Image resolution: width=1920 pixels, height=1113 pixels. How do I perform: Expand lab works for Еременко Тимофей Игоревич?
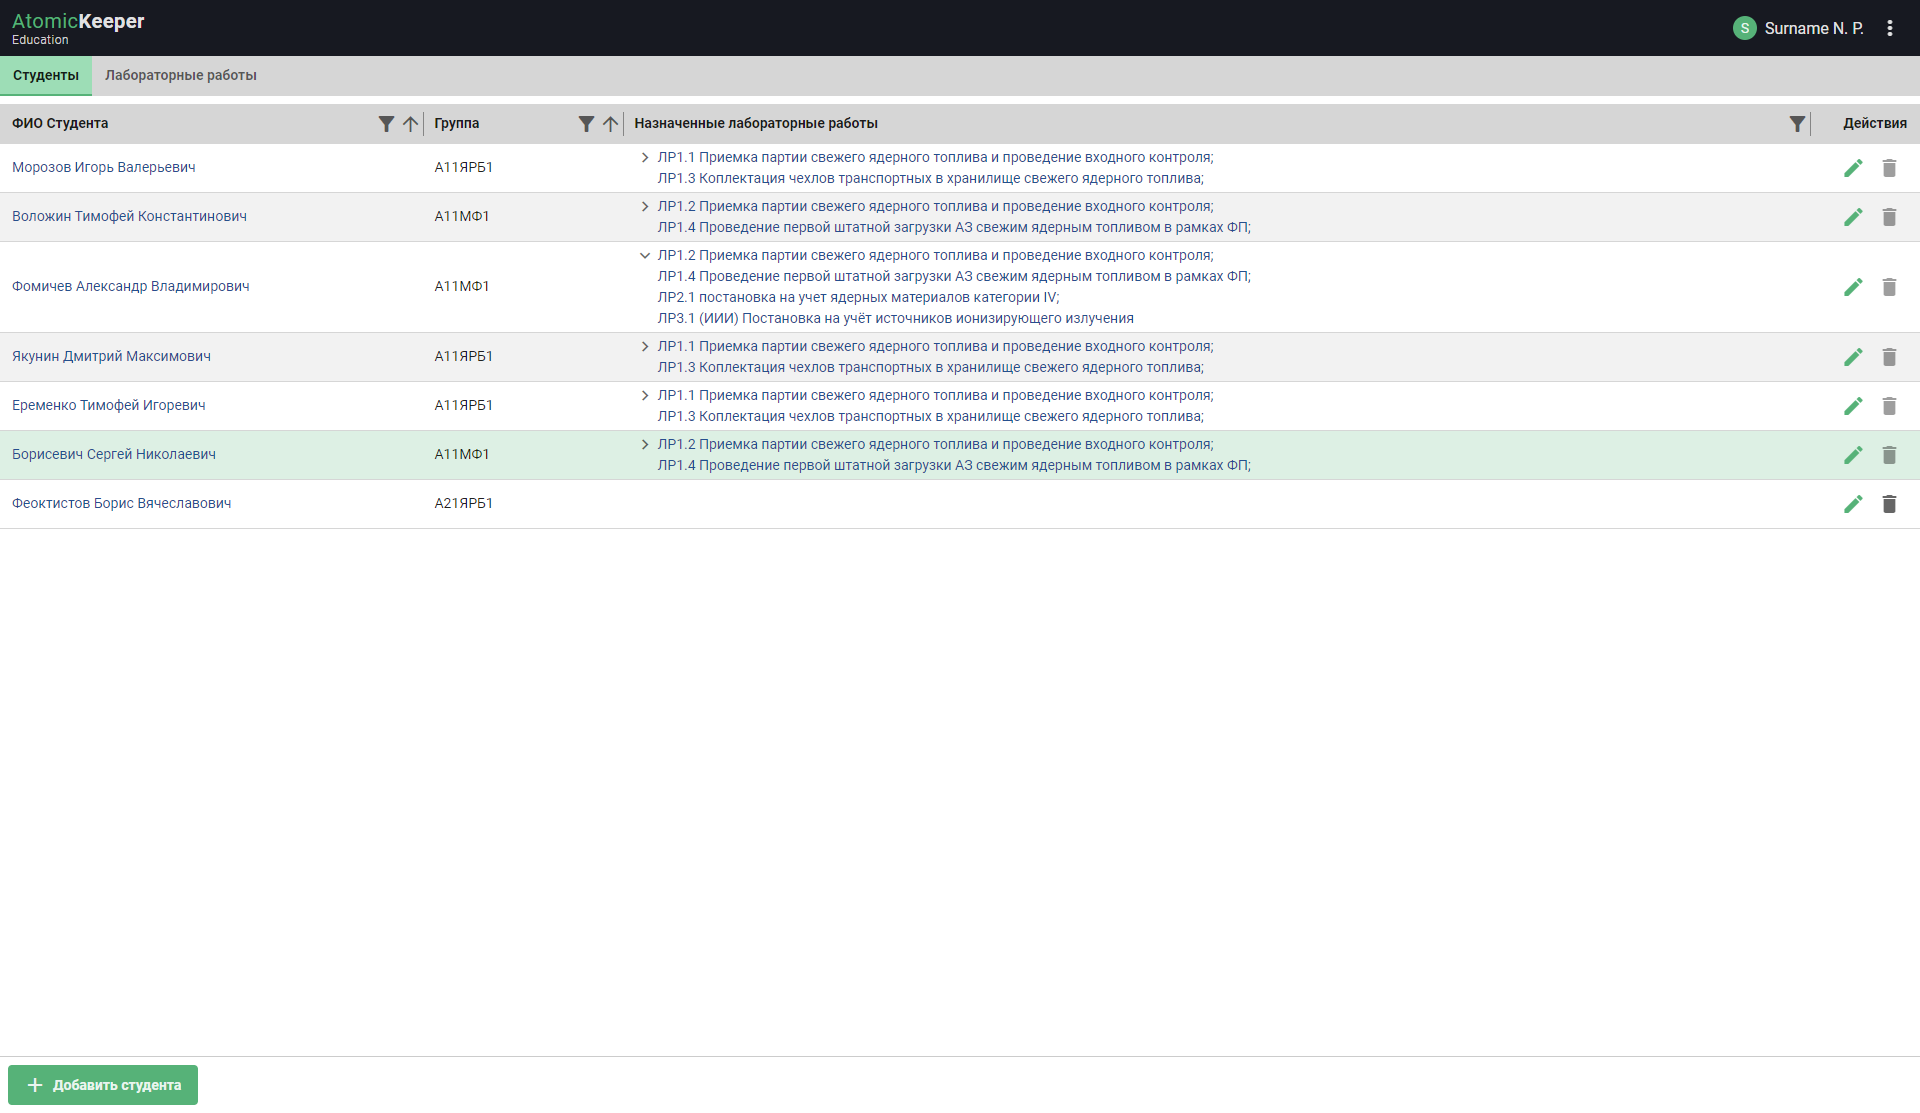(645, 396)
